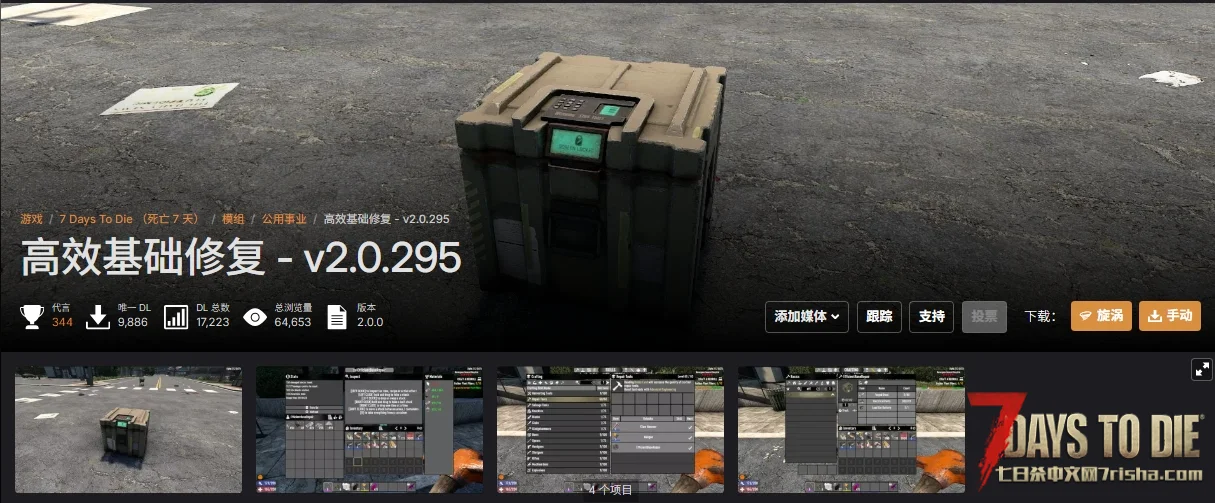This screenshot has height=503, width=1215.
Task: Click the version document icon
Action: click(x=337, y=317)
